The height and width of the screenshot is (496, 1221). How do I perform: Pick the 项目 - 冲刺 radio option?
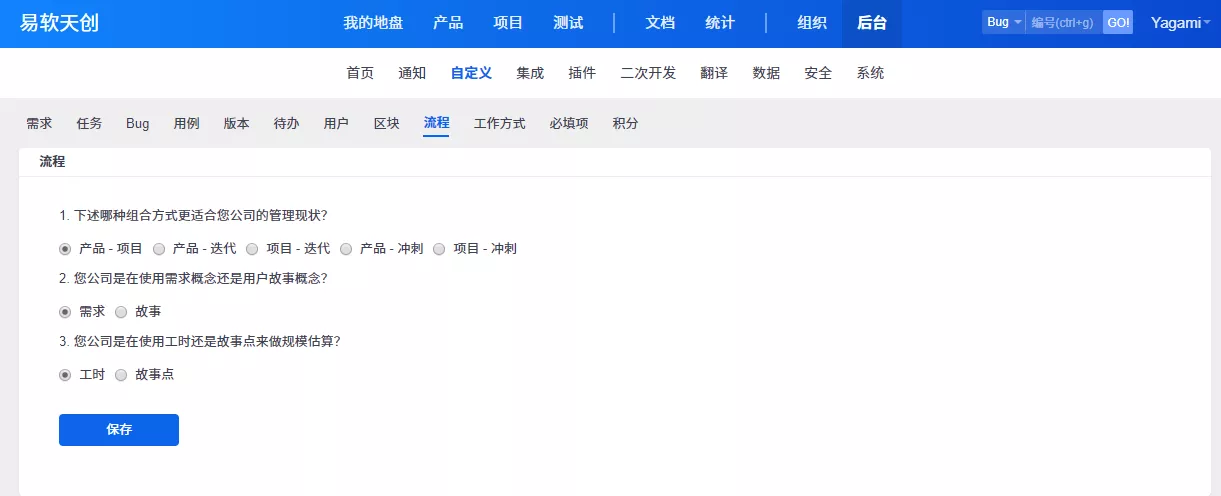[439, 248]
